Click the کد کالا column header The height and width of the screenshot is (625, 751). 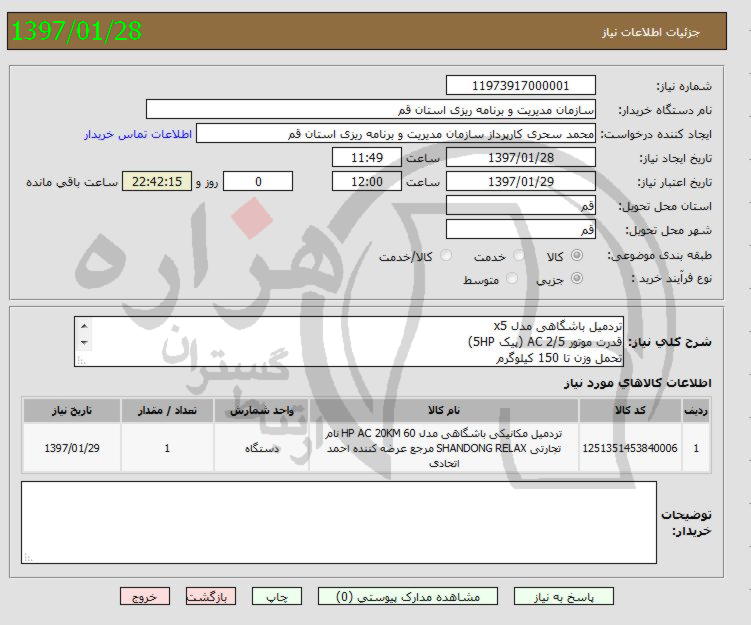630,410
